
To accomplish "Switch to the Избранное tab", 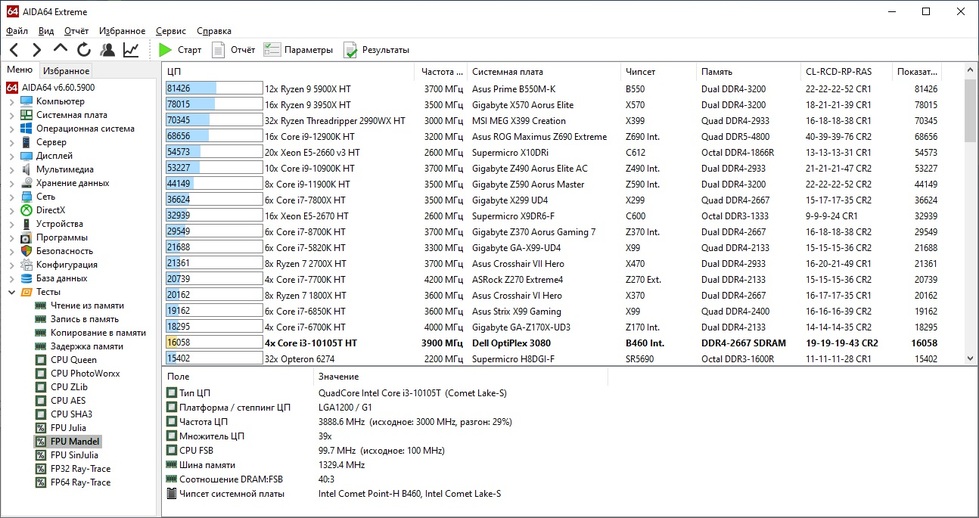I will point(66,71).
